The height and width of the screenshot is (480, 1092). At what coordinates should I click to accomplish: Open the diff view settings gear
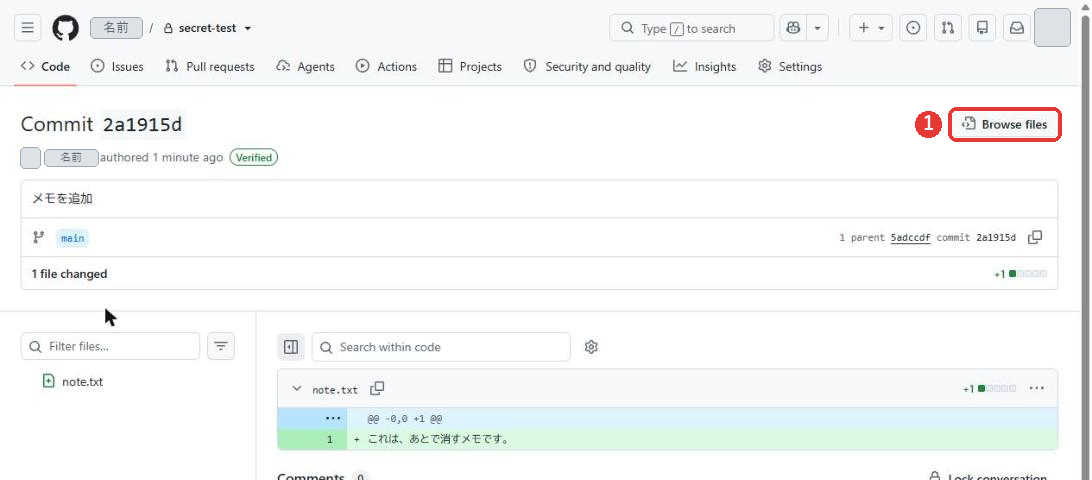591,347
